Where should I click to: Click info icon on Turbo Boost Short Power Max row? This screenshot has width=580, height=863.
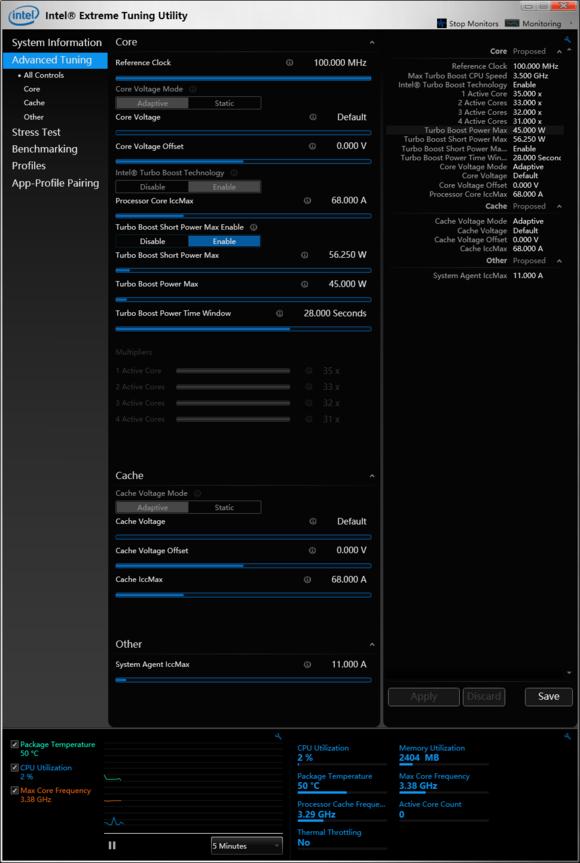click(x=304, y=255)
